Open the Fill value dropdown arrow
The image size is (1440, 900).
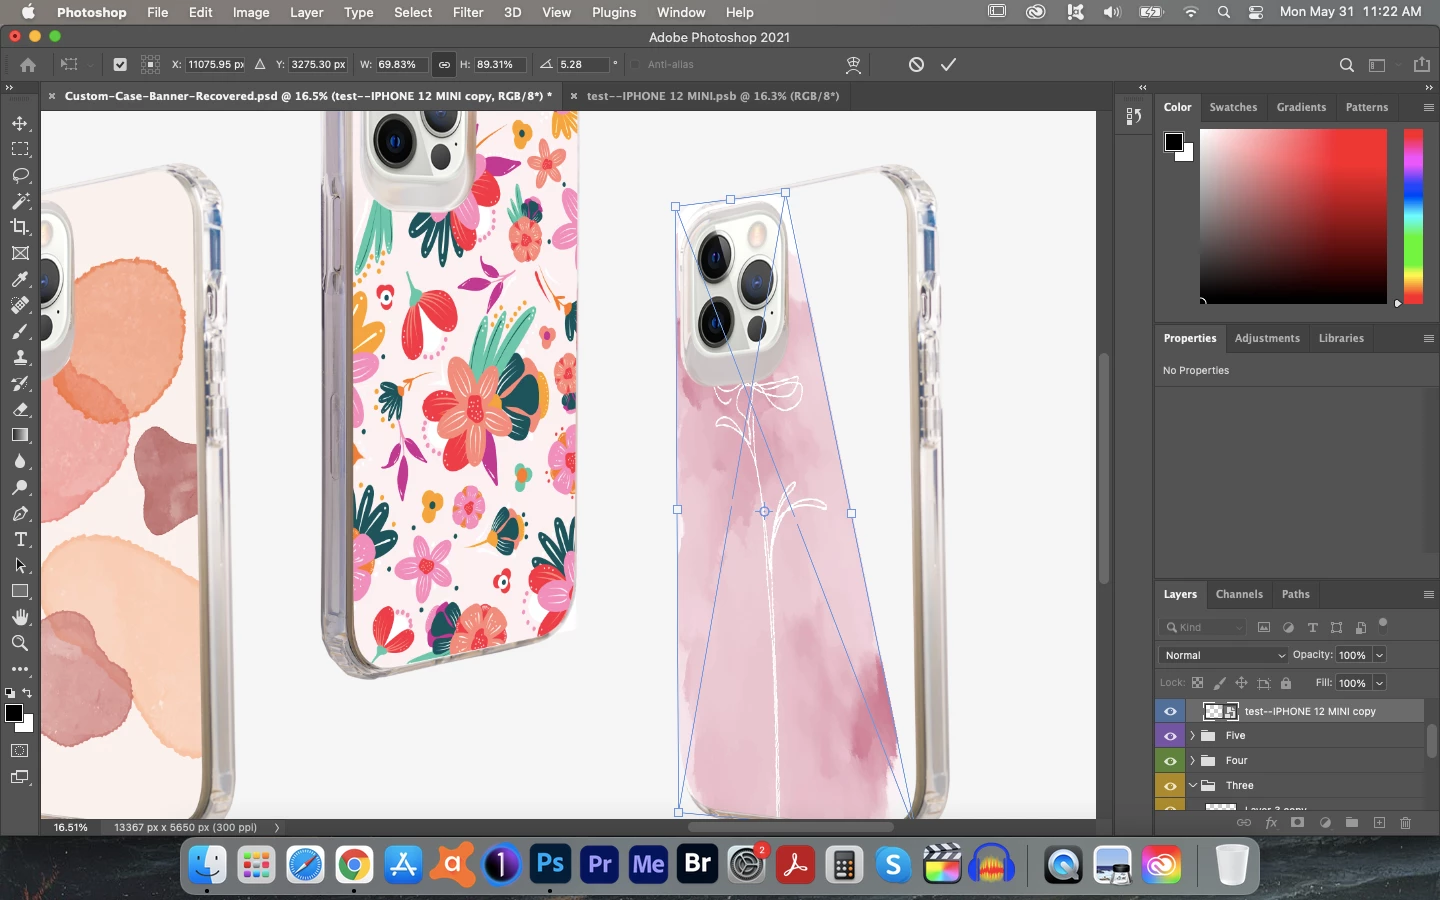tap(1380, 683)
